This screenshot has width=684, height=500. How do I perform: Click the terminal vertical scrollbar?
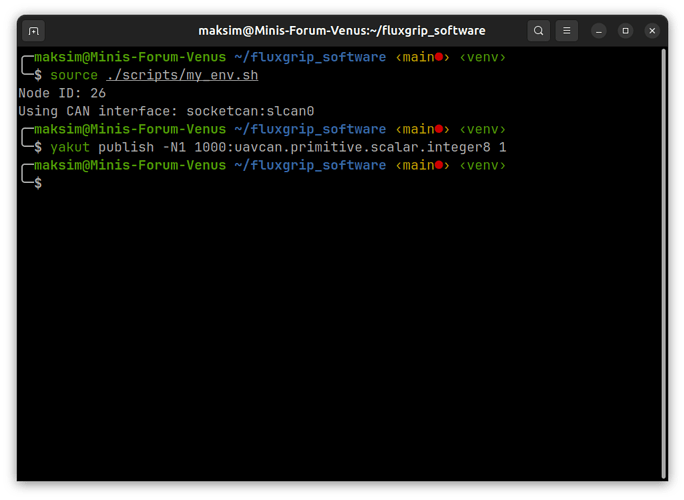pyautogui.click(x=663, y=264)
